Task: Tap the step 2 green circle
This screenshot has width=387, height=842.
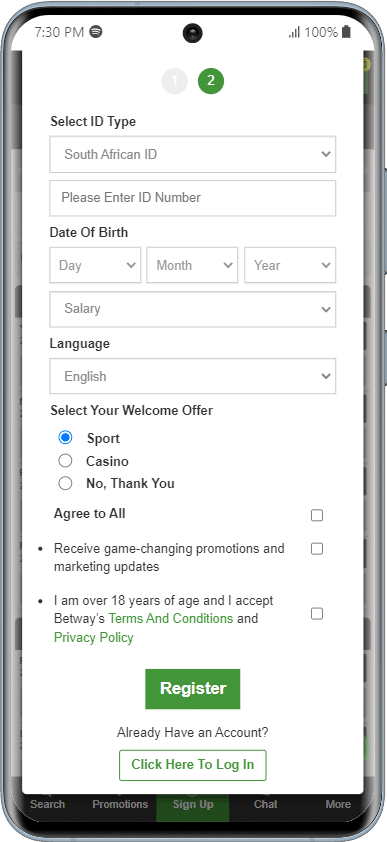Action: click(x=211, y=81)
